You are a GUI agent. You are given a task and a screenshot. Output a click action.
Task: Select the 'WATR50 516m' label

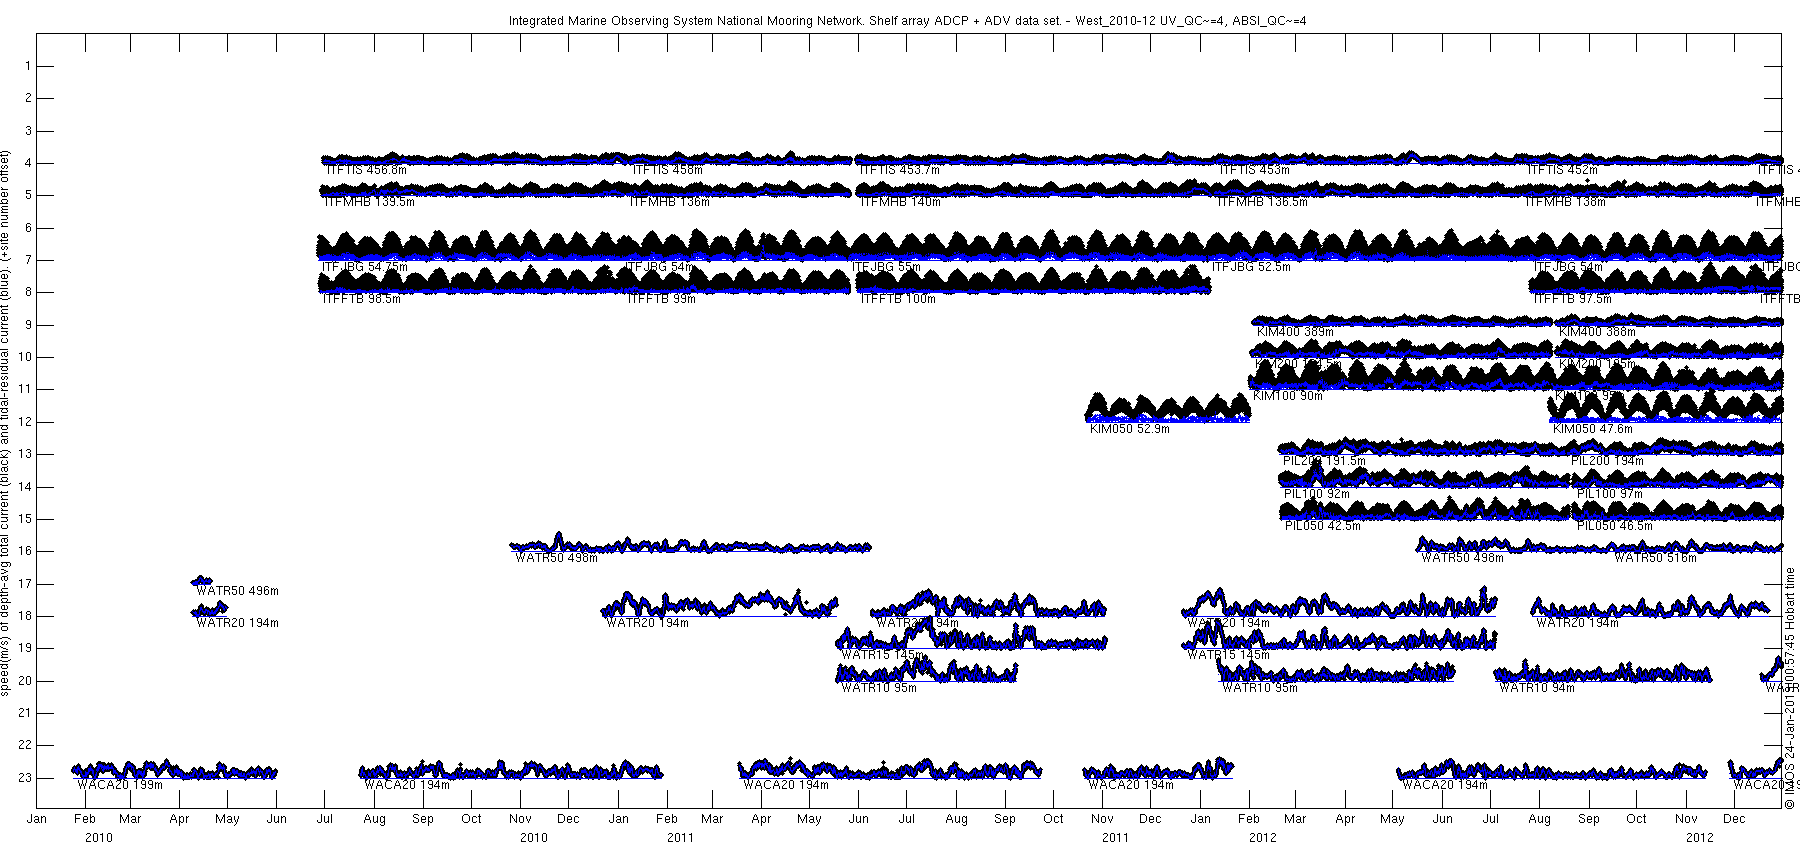[1656, 558]
